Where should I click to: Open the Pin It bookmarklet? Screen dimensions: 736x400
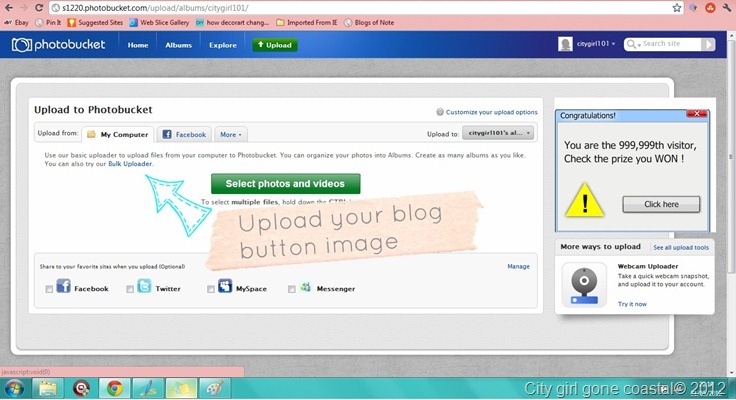(48, 22)
